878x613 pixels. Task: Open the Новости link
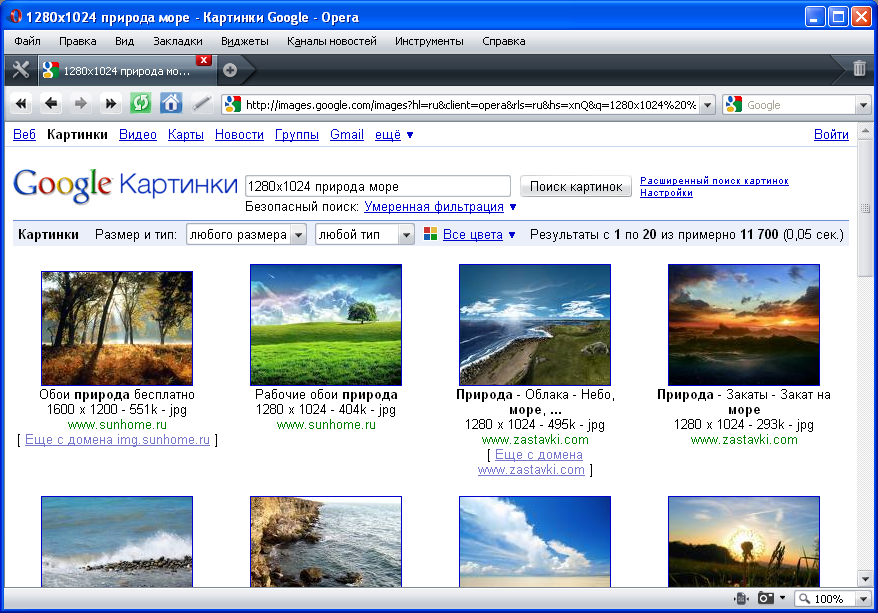pos(239,134)
